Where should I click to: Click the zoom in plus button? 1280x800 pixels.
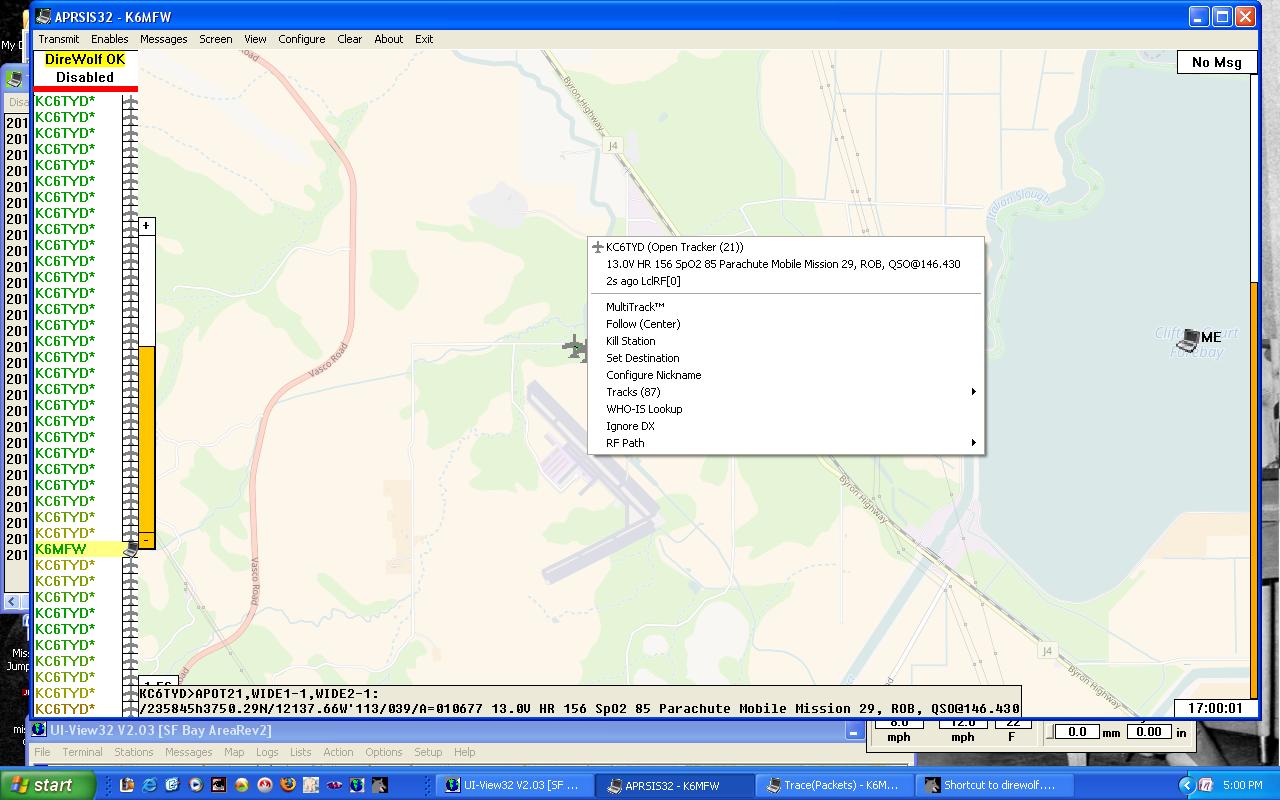tap(146, 226)
